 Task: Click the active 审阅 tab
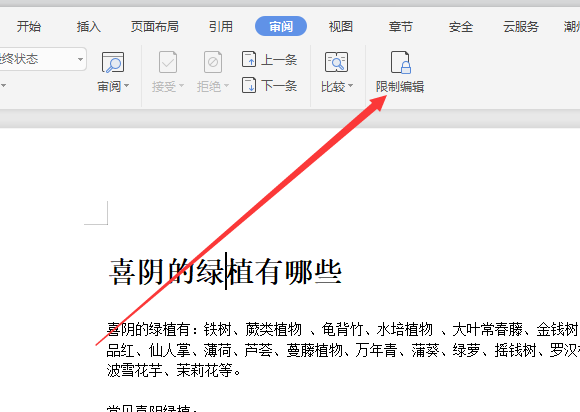281,26
